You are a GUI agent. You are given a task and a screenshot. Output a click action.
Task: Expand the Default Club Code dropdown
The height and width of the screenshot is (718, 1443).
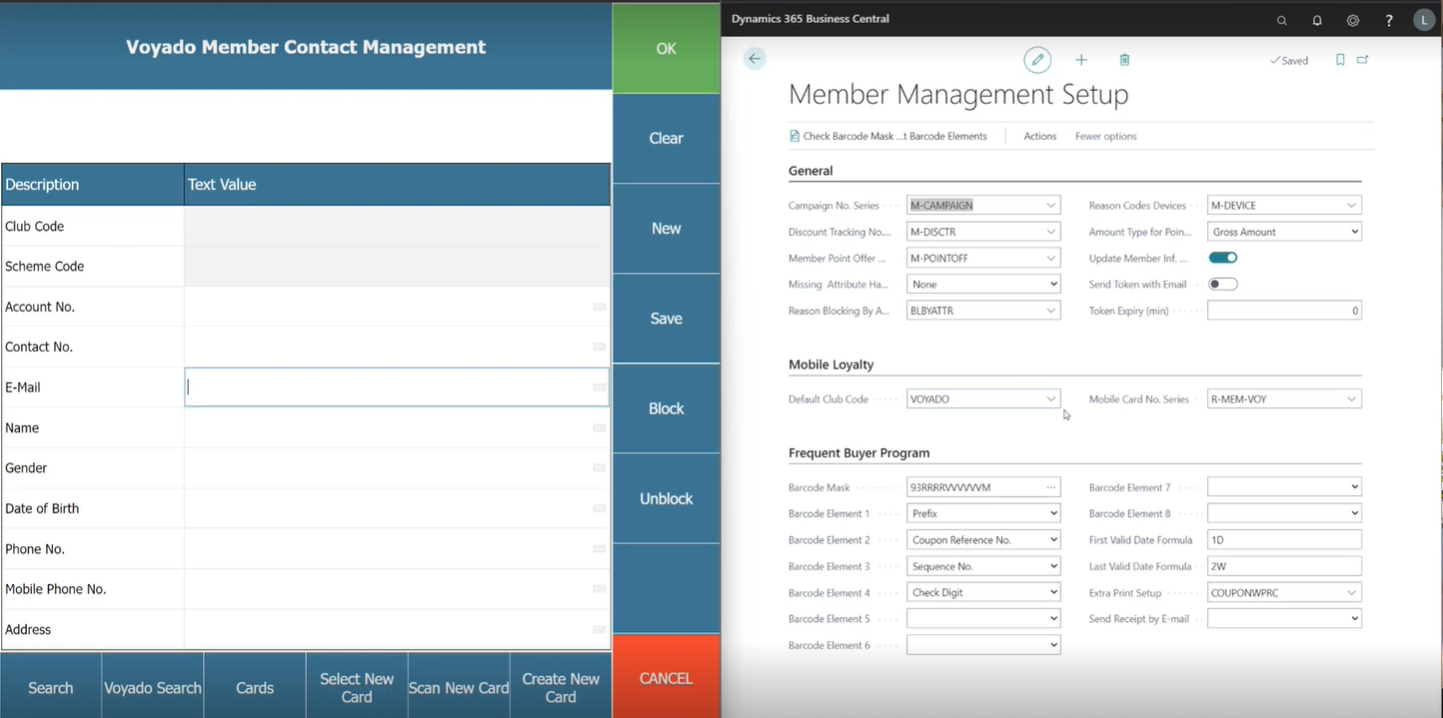tap(1050, 399)
